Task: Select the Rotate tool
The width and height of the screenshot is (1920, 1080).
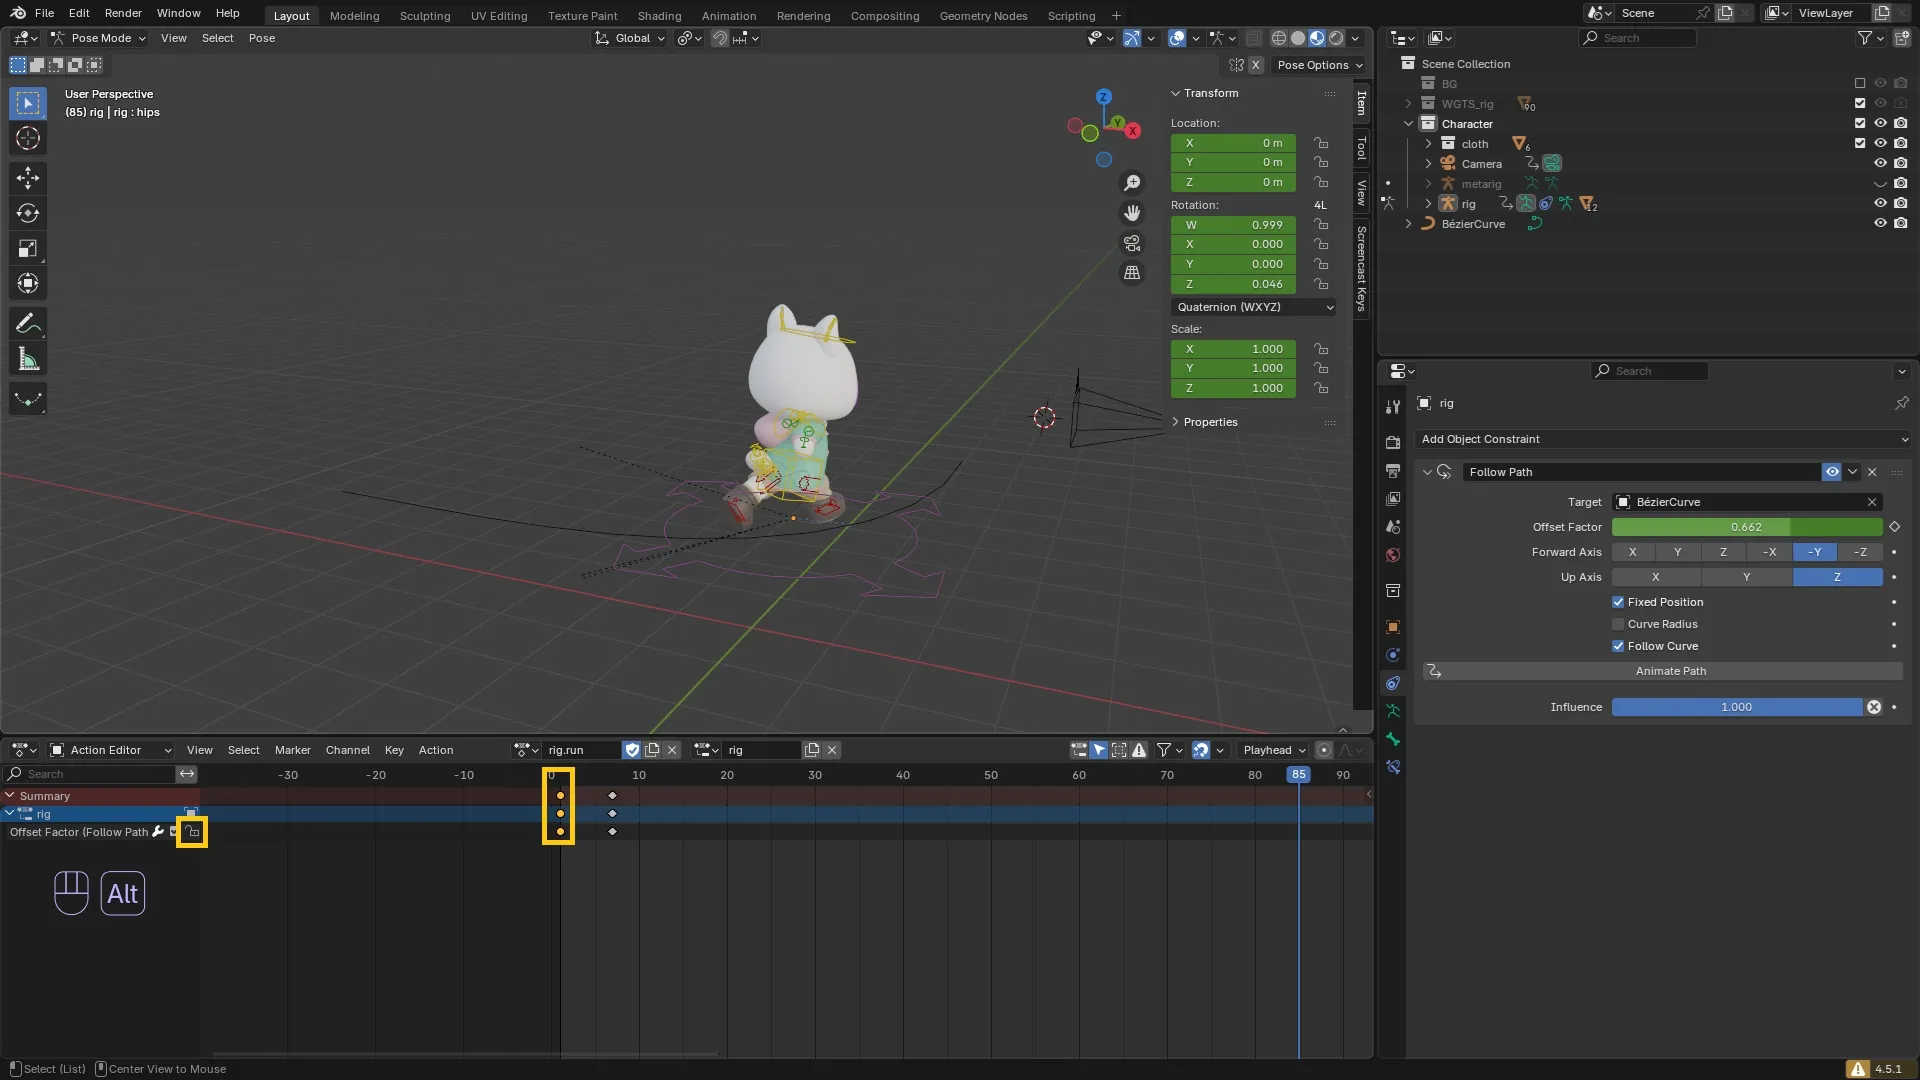Action: pos(28,213)
